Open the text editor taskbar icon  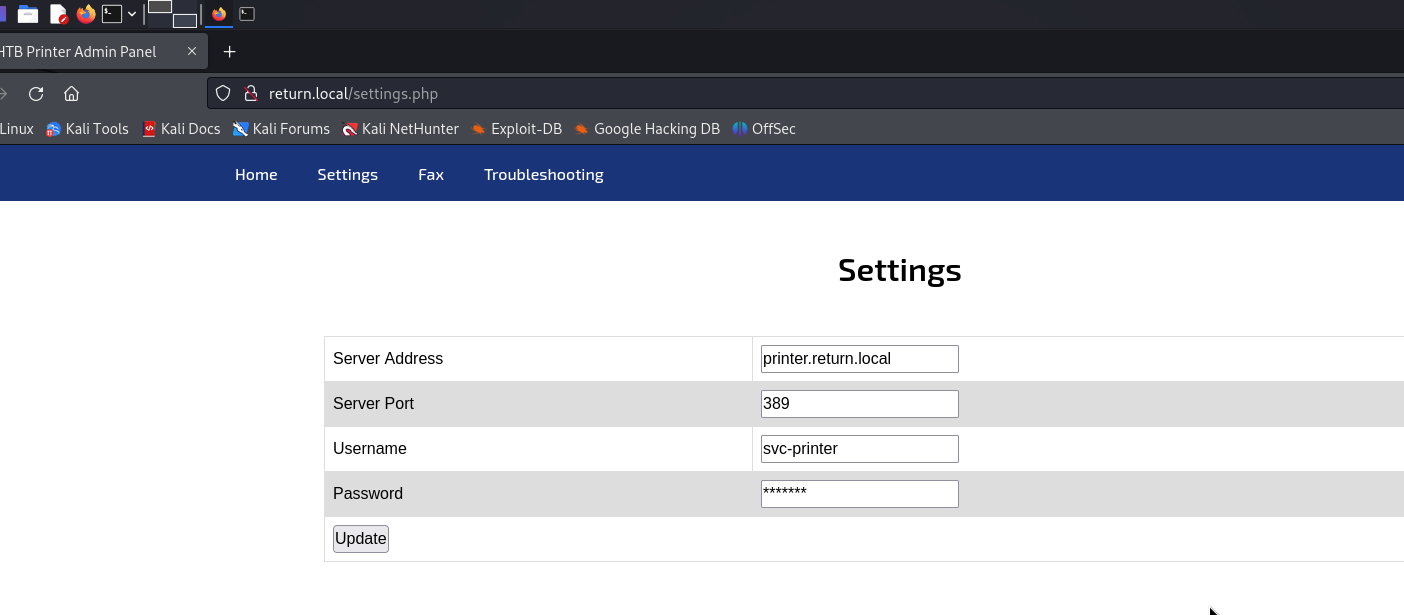click(x=58, y=14)
